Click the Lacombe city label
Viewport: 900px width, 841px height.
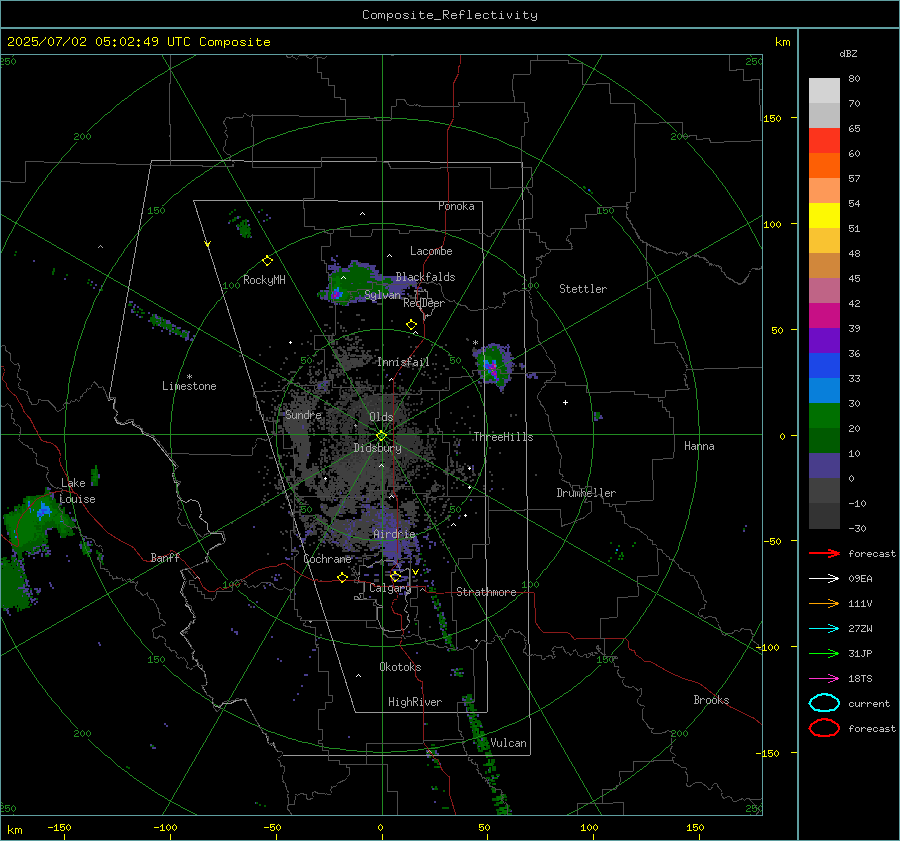click(431, 251)
